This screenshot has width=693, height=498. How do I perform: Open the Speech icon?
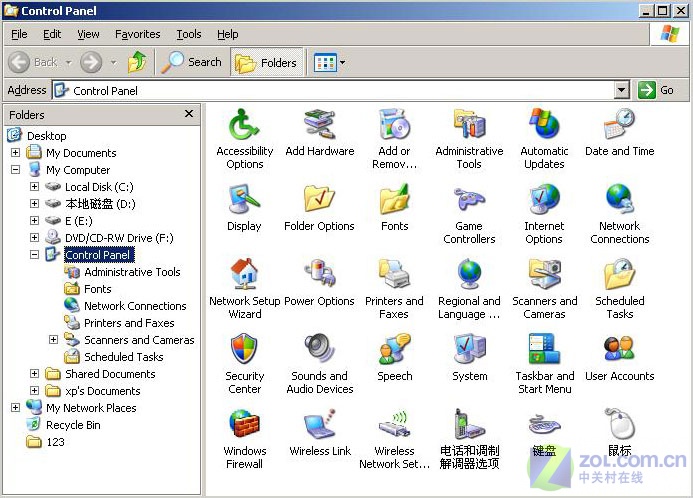click(x=394, y=350)
